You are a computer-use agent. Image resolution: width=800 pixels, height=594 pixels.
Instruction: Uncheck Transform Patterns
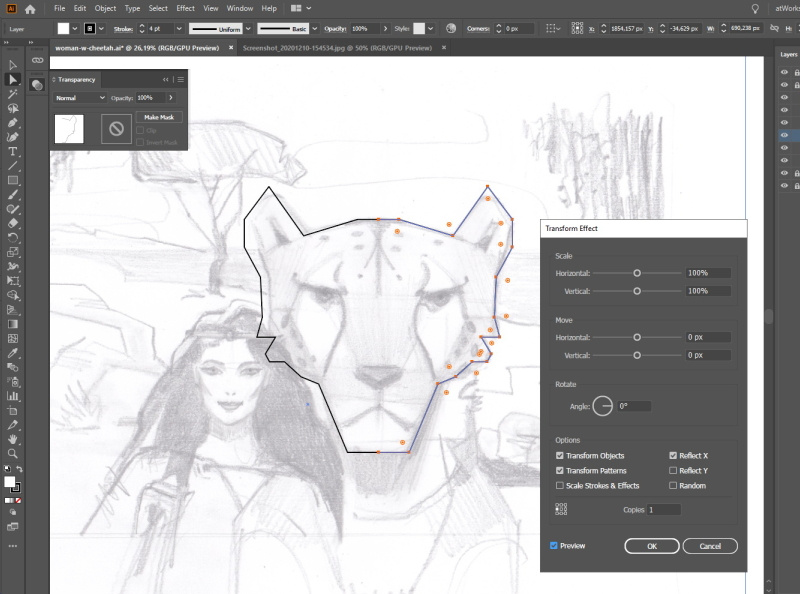click(562, 471)
